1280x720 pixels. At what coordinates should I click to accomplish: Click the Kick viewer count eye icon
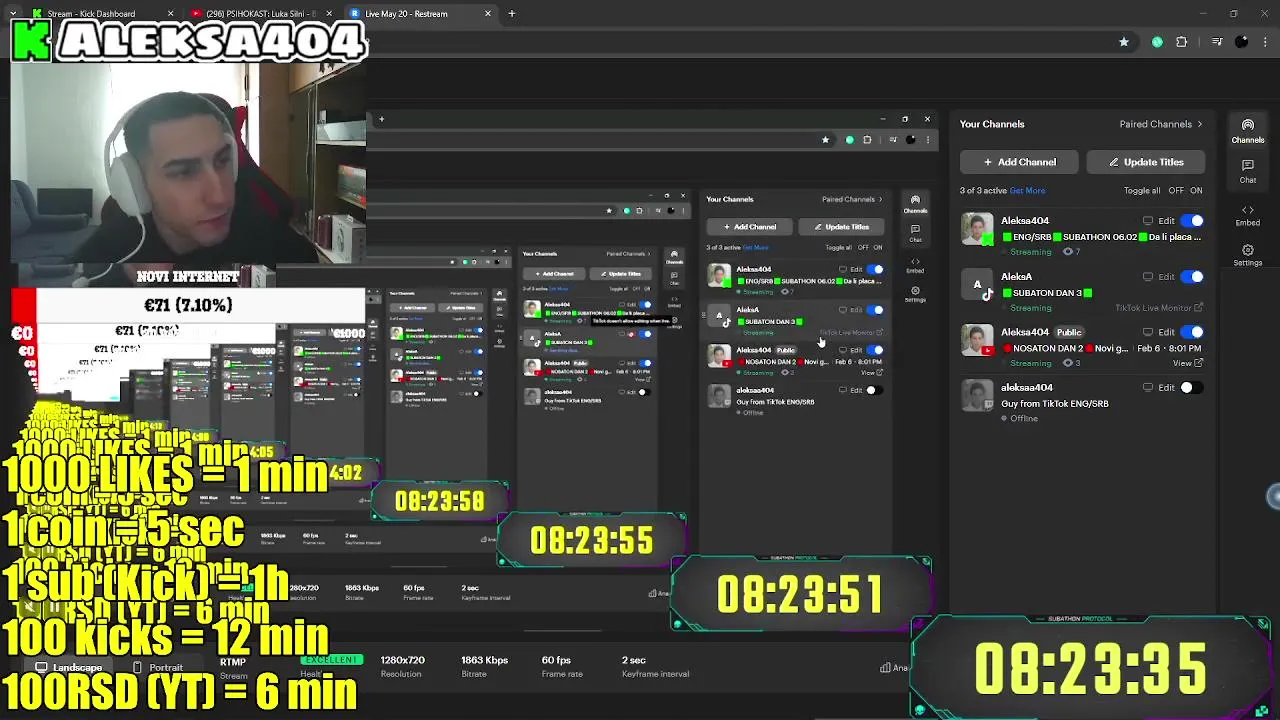point(1067,252)
